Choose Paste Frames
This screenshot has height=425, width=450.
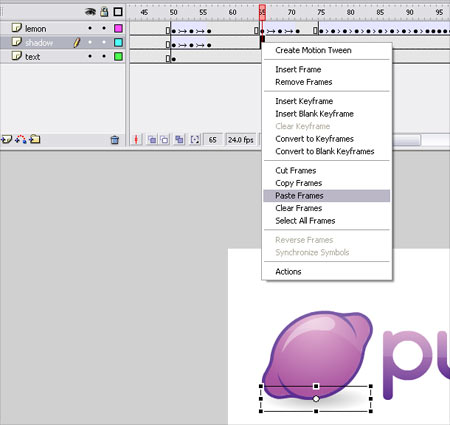coord(299,196)
